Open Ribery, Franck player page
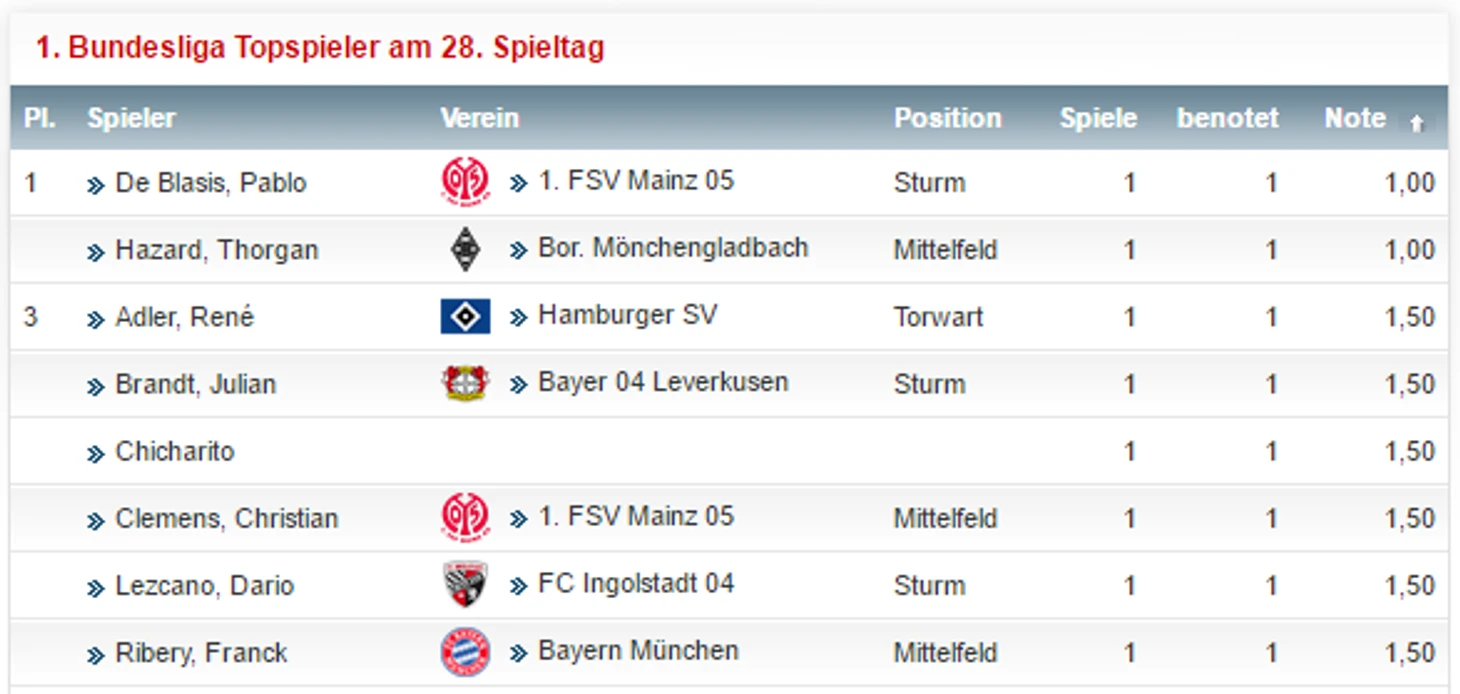Screen dimensions: 1460x694 tap(202, 653)
